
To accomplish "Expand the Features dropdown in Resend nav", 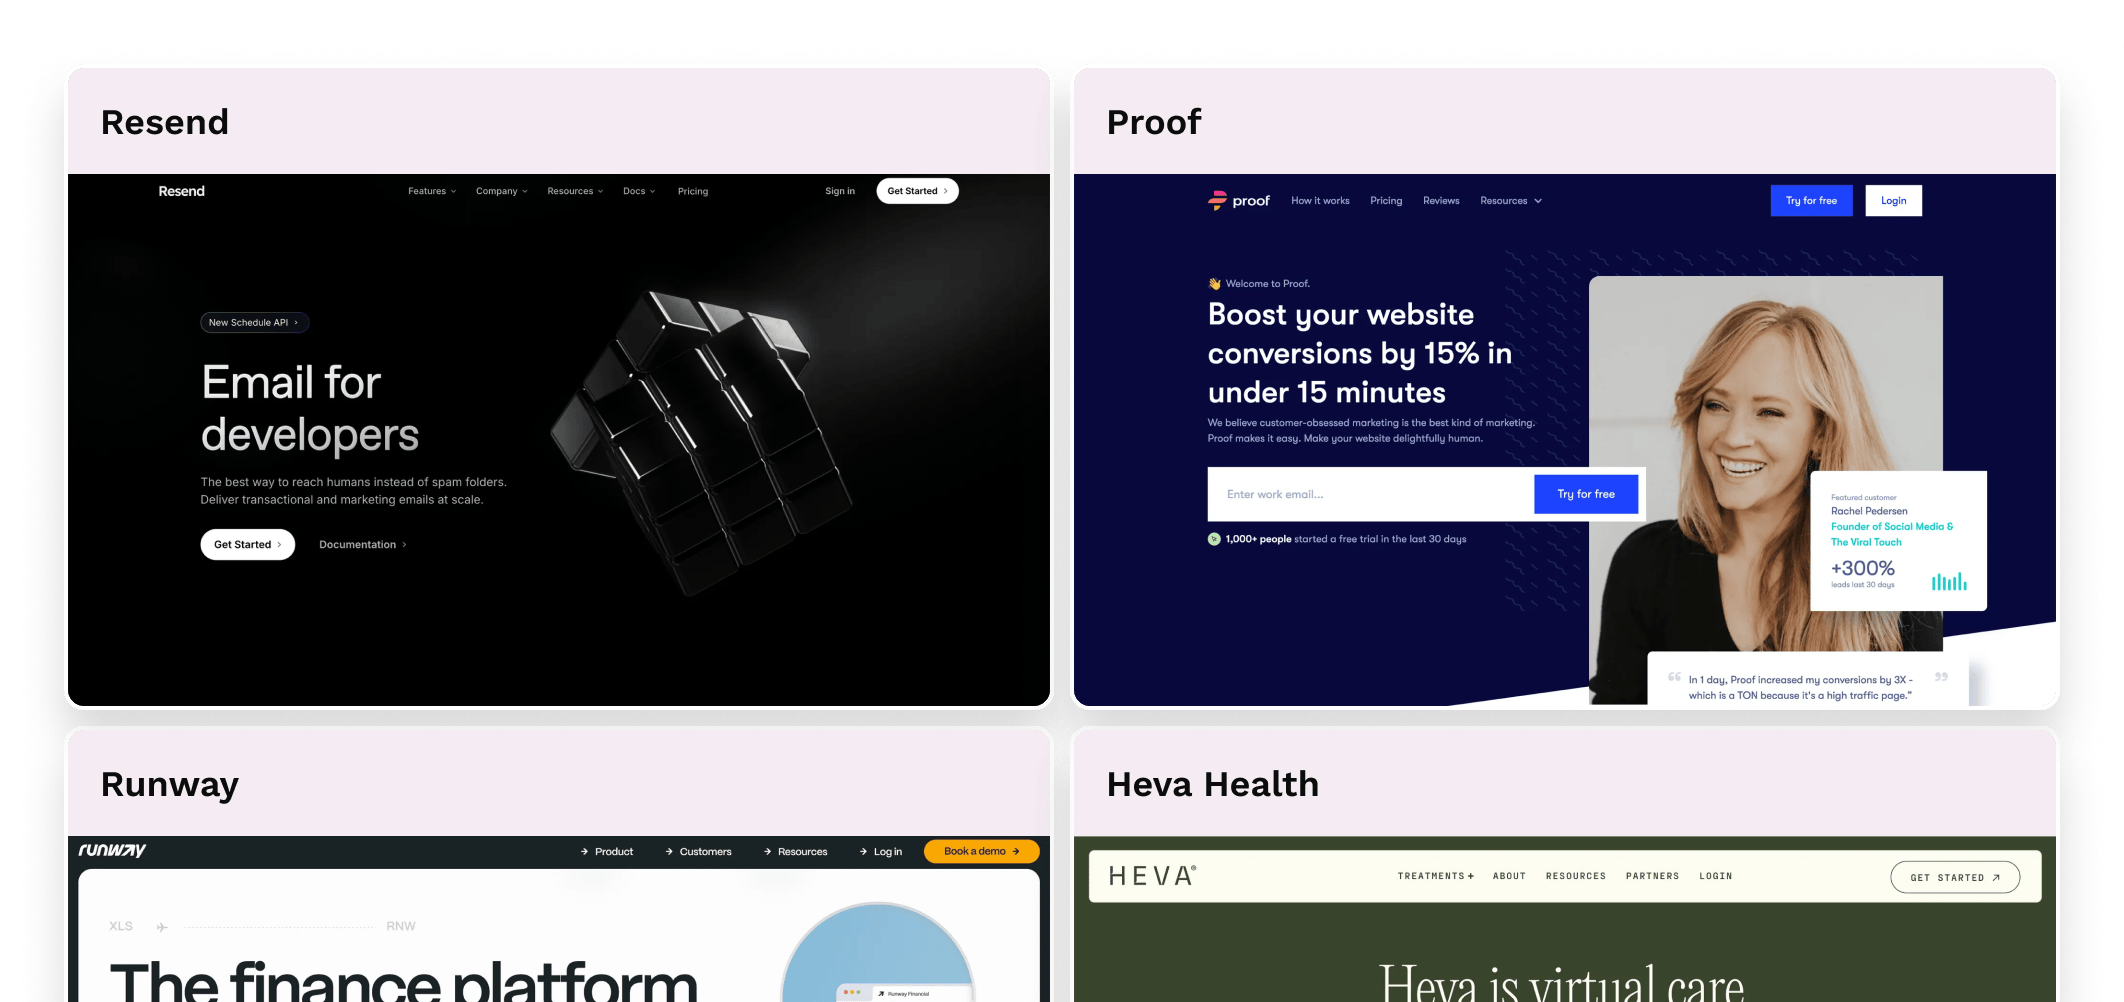I will pos(432,191).
